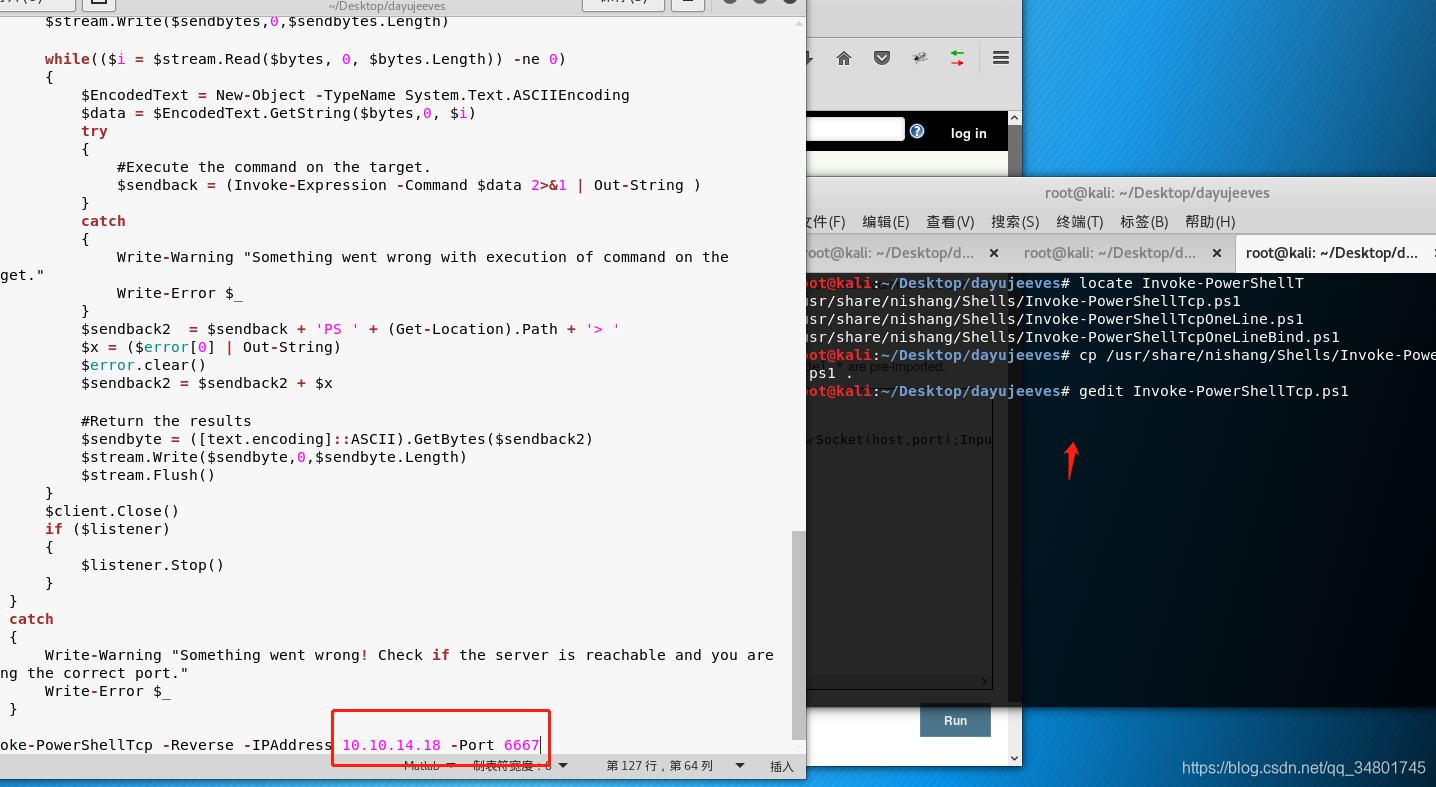
Task: Click the 'try' keyword line
Action: click(94, 131)
